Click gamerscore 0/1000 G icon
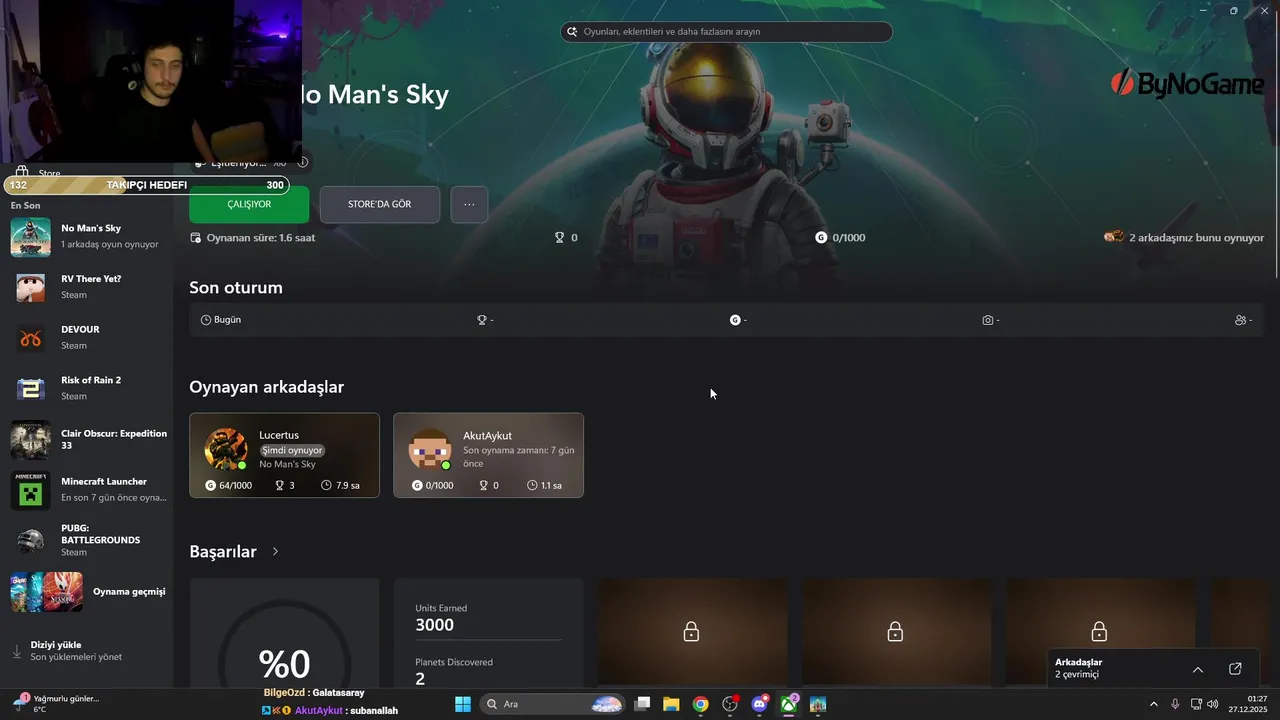 tap(821, 238)
